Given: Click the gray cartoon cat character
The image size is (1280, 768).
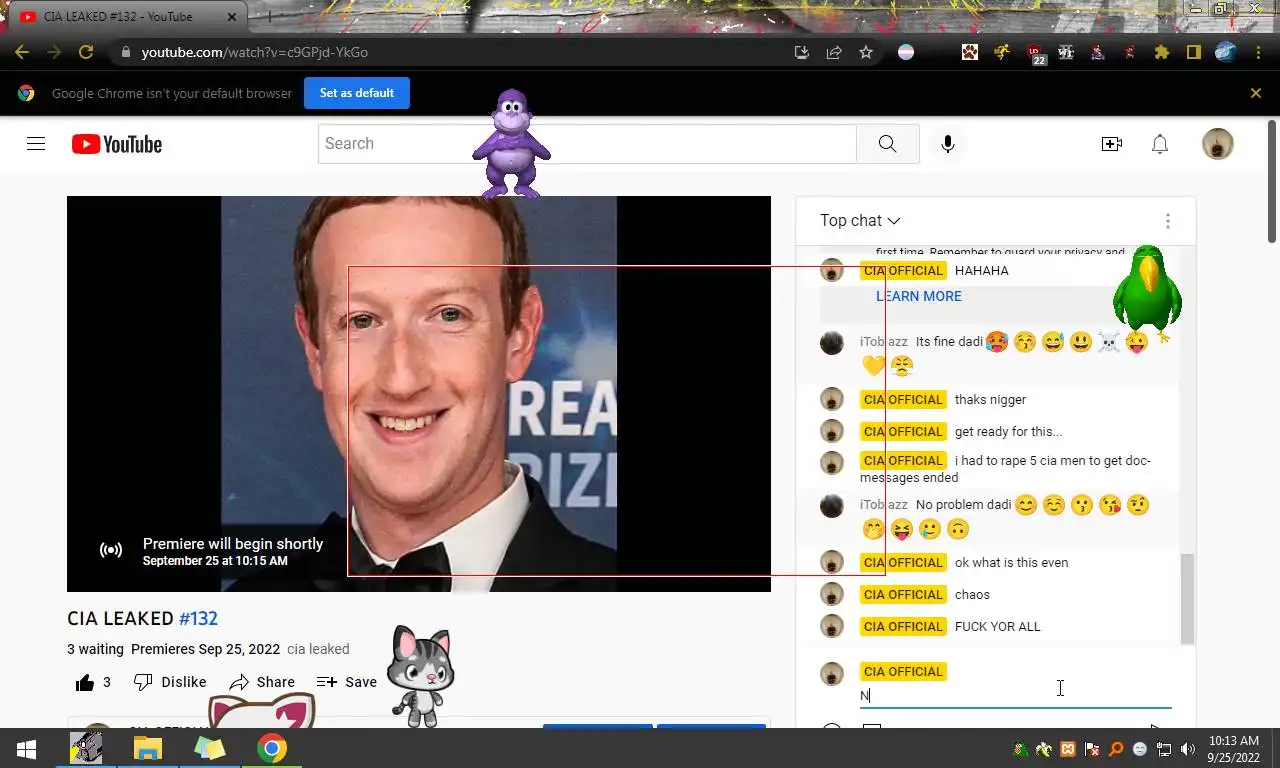Looking at the screenshot, I should click(421, 676).
